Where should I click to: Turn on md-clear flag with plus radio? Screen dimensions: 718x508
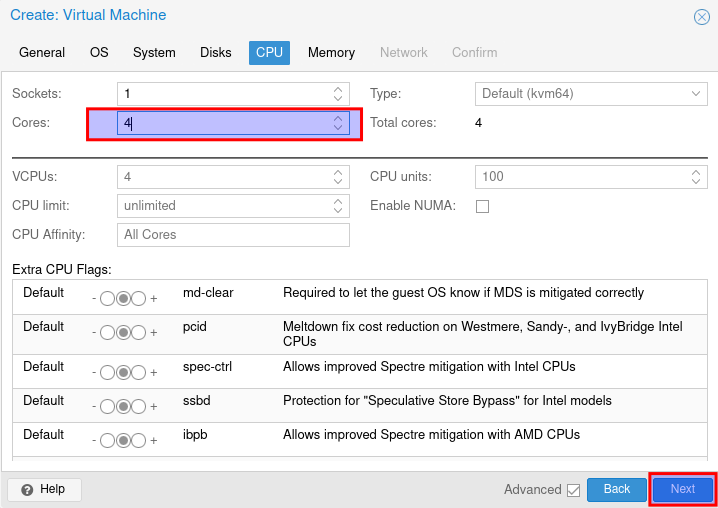point(139,299)
